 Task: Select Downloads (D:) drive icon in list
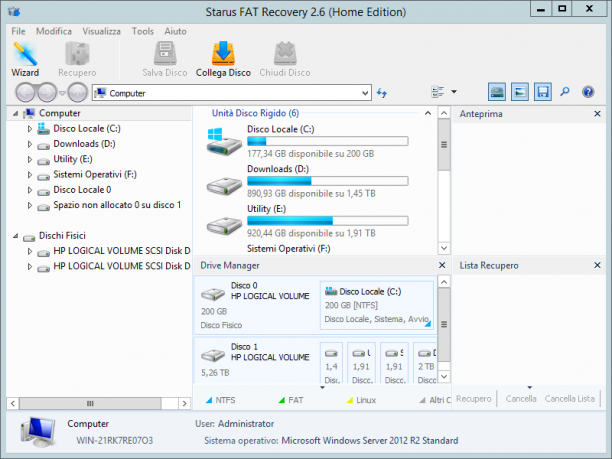[224, 186]
